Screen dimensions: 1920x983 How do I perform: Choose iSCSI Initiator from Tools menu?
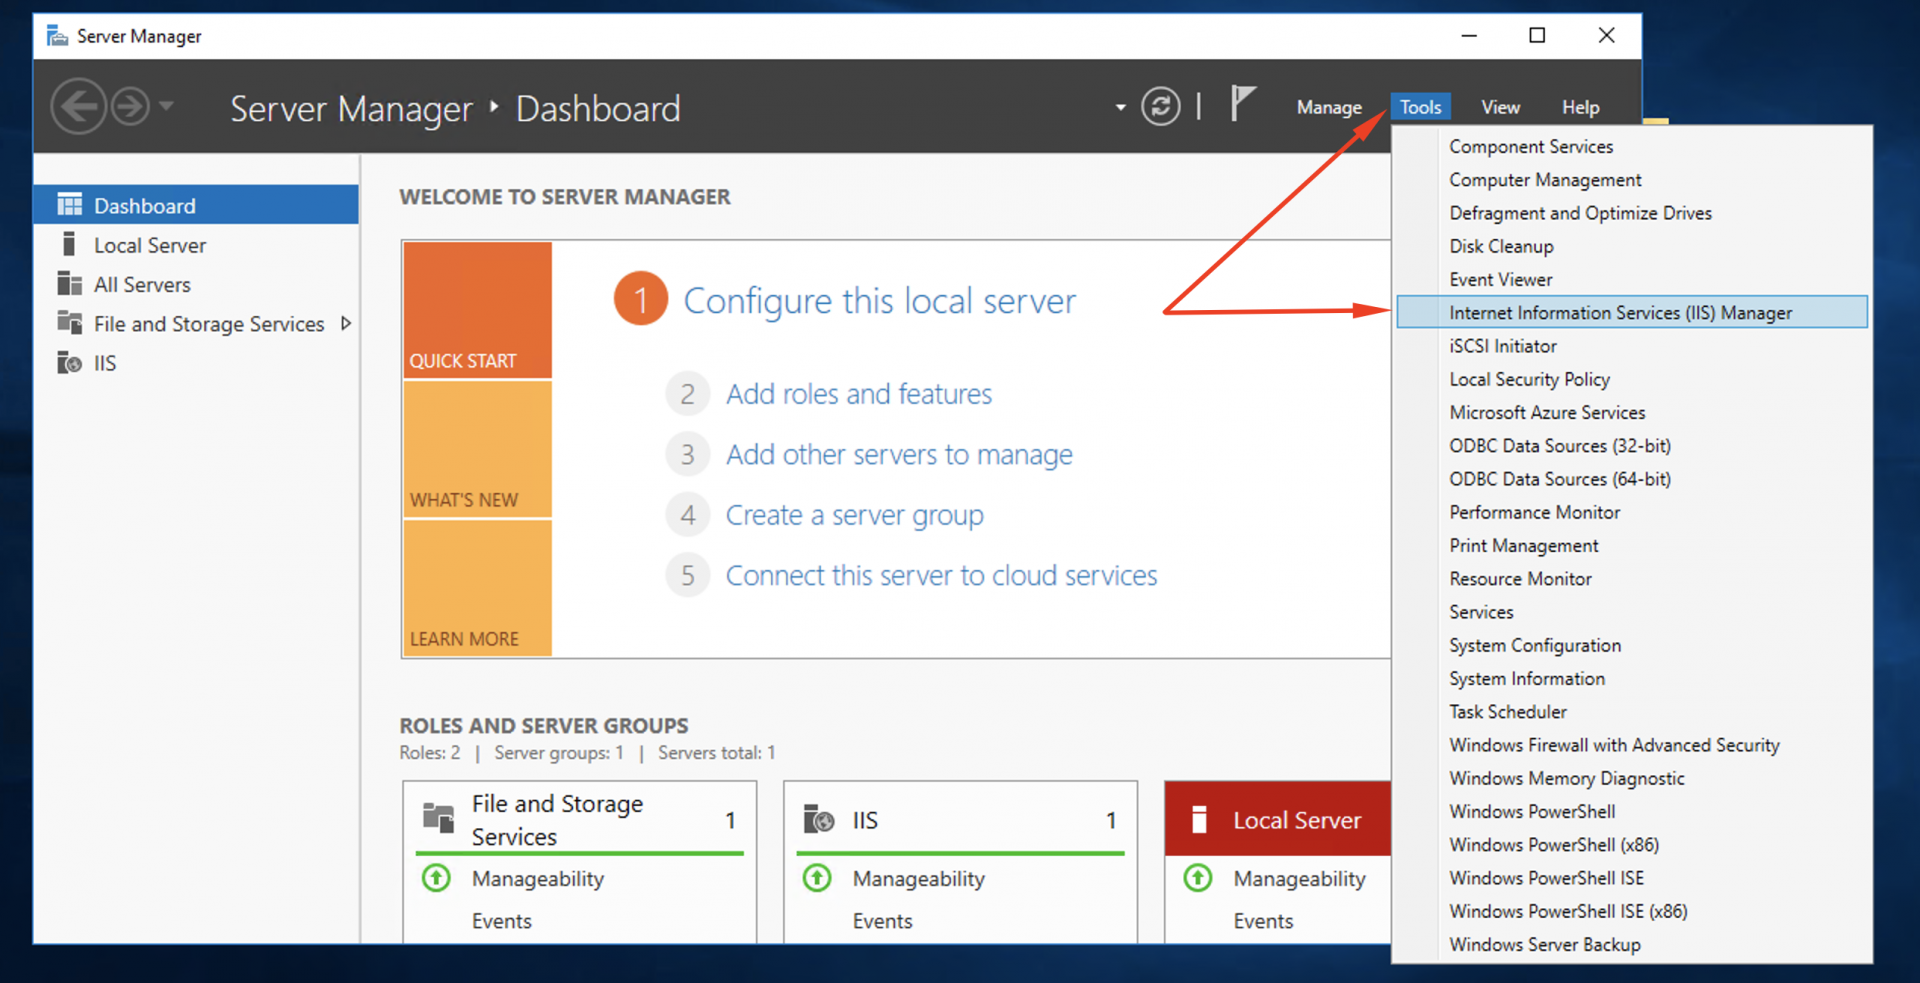(x=1632, y=346)
